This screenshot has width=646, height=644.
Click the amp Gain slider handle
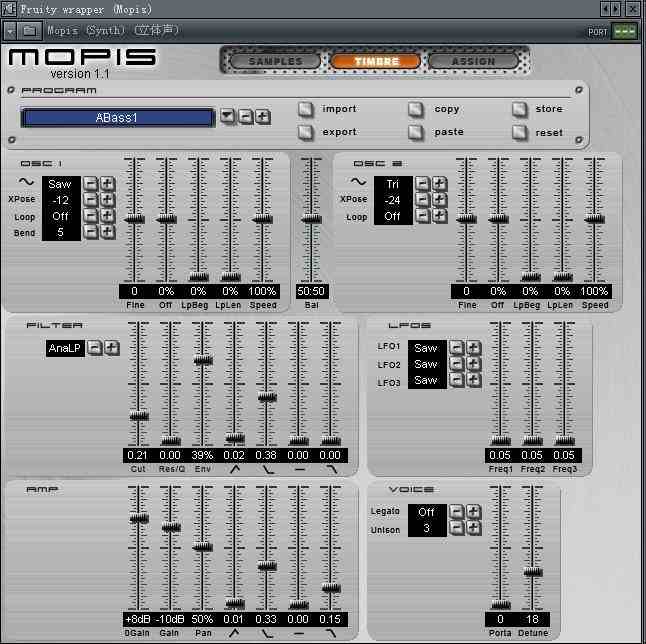click(171, 527)
